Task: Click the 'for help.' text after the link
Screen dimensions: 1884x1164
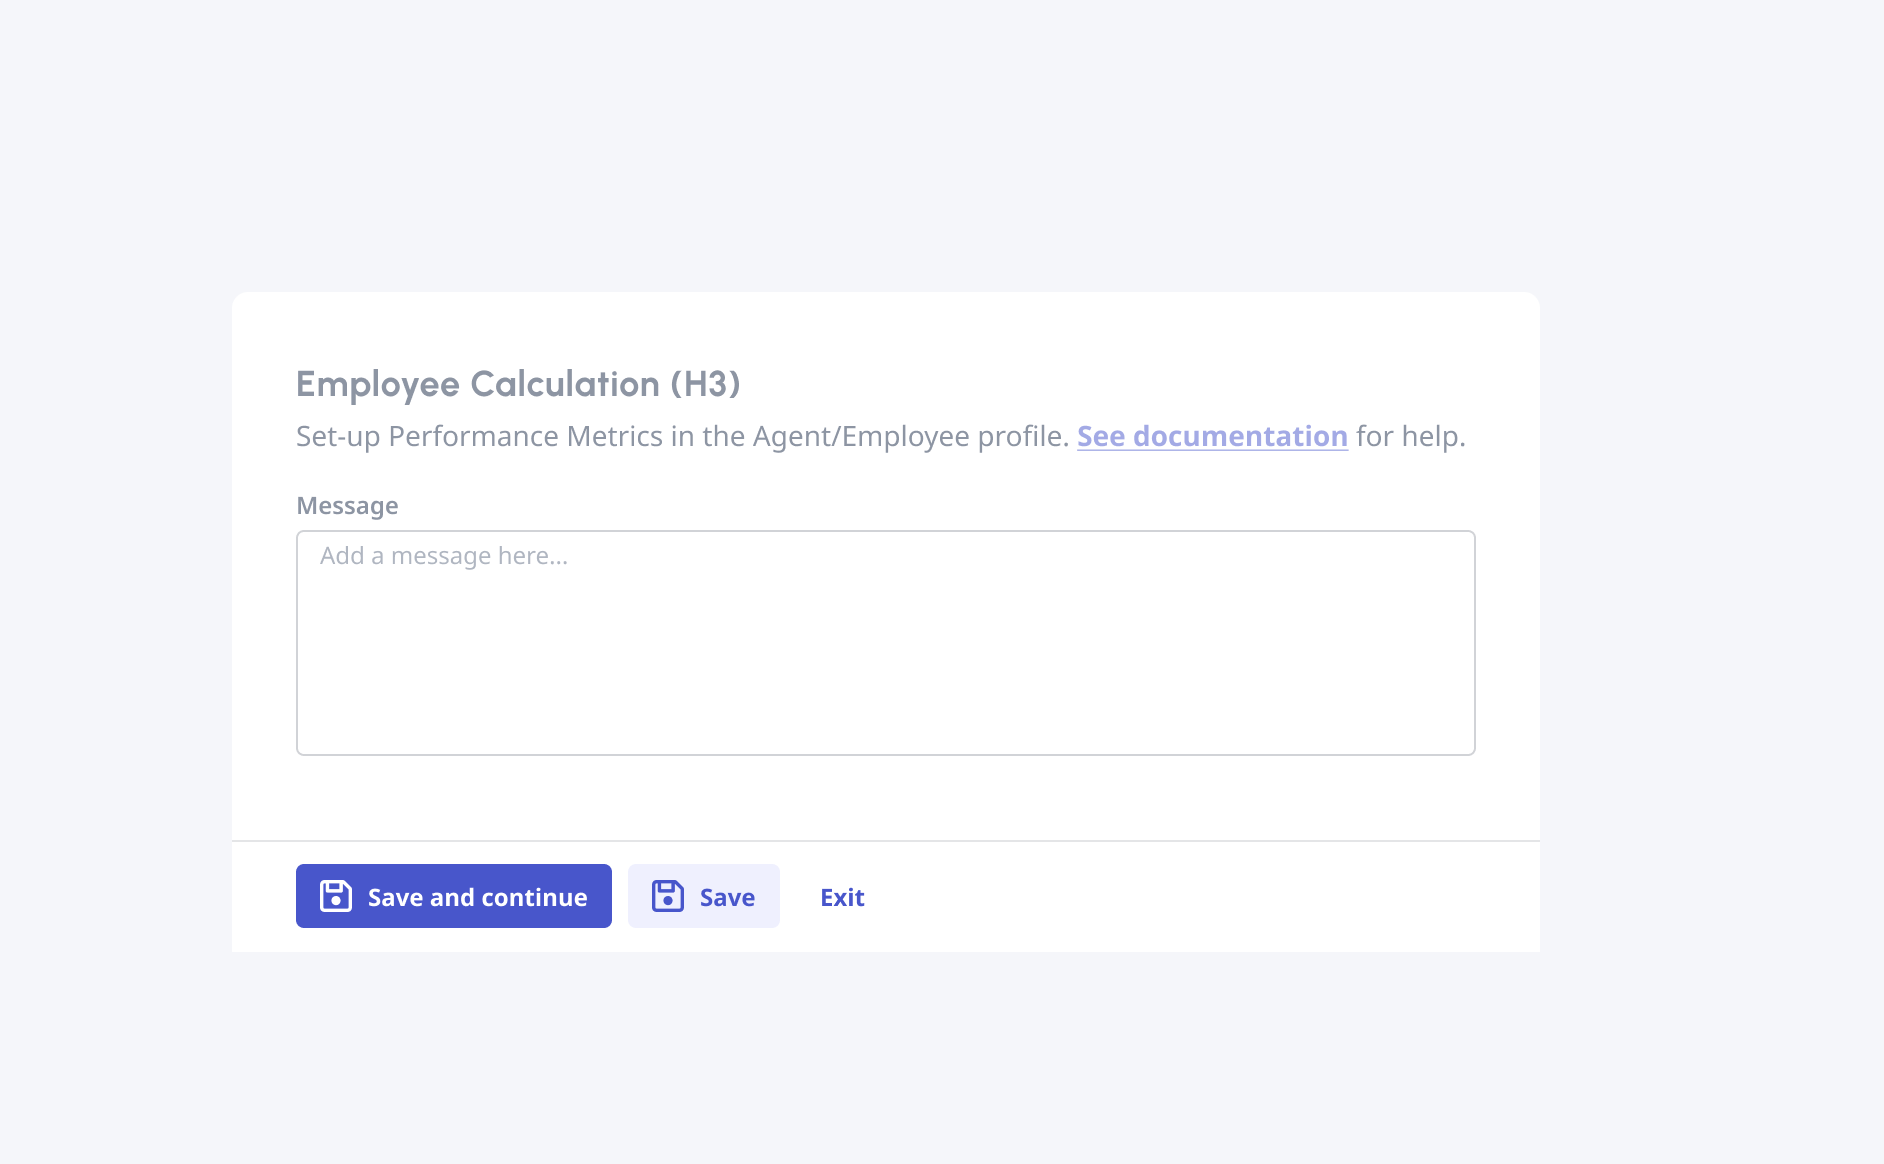Action: pyautogui.click(x=1410, y=436)
